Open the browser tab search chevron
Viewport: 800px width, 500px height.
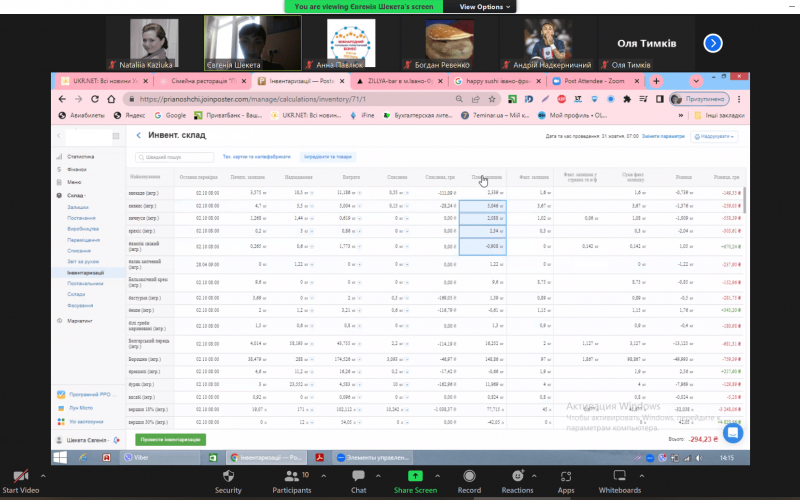pos(696,81)
